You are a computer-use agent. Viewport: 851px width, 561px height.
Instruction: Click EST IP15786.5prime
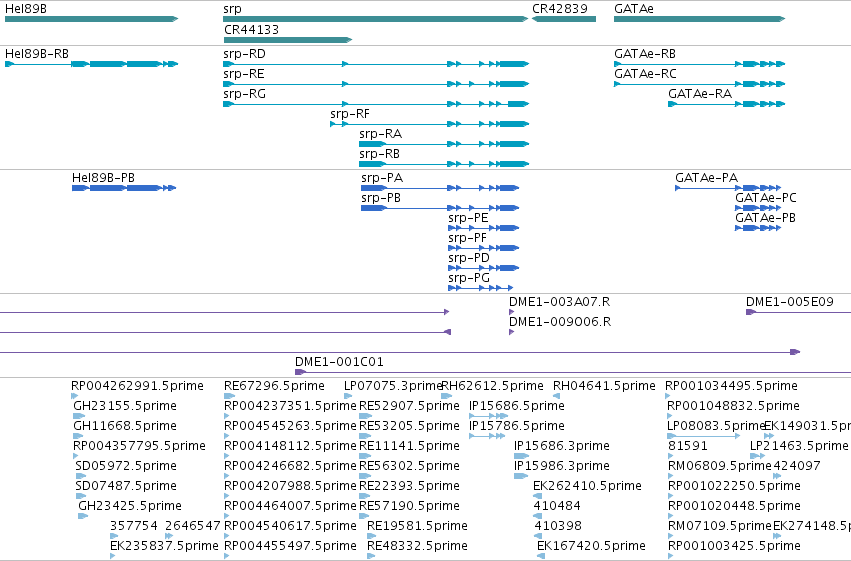pos(487,436)
